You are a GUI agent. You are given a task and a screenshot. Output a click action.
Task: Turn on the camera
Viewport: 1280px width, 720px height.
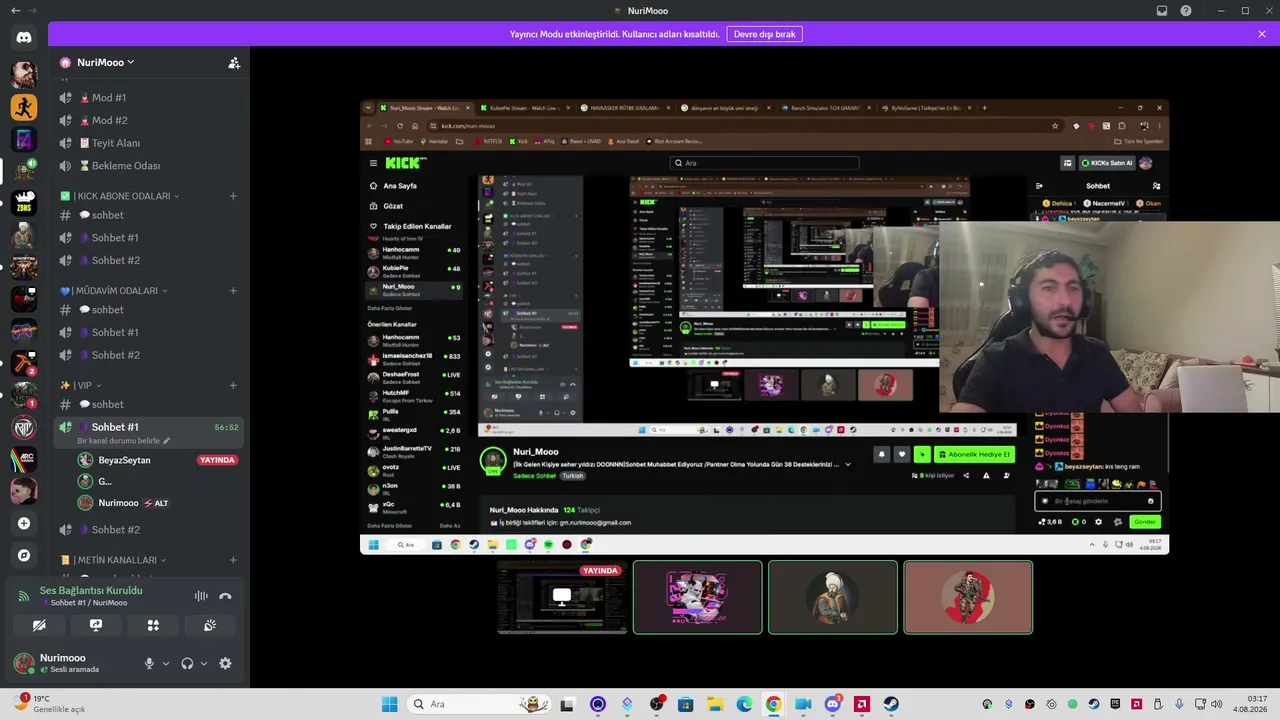click(x=39, y=625)
